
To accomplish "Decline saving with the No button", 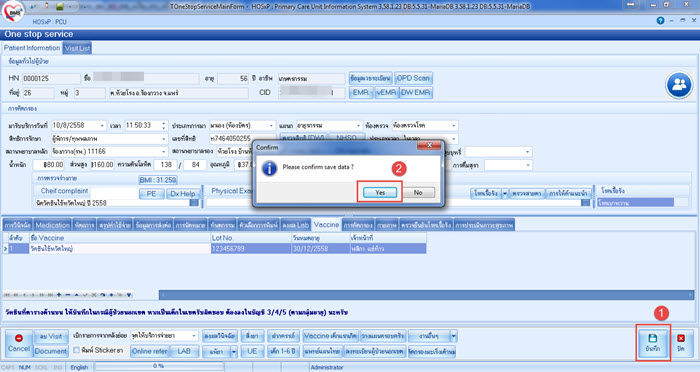I will [x=418, y=192].
